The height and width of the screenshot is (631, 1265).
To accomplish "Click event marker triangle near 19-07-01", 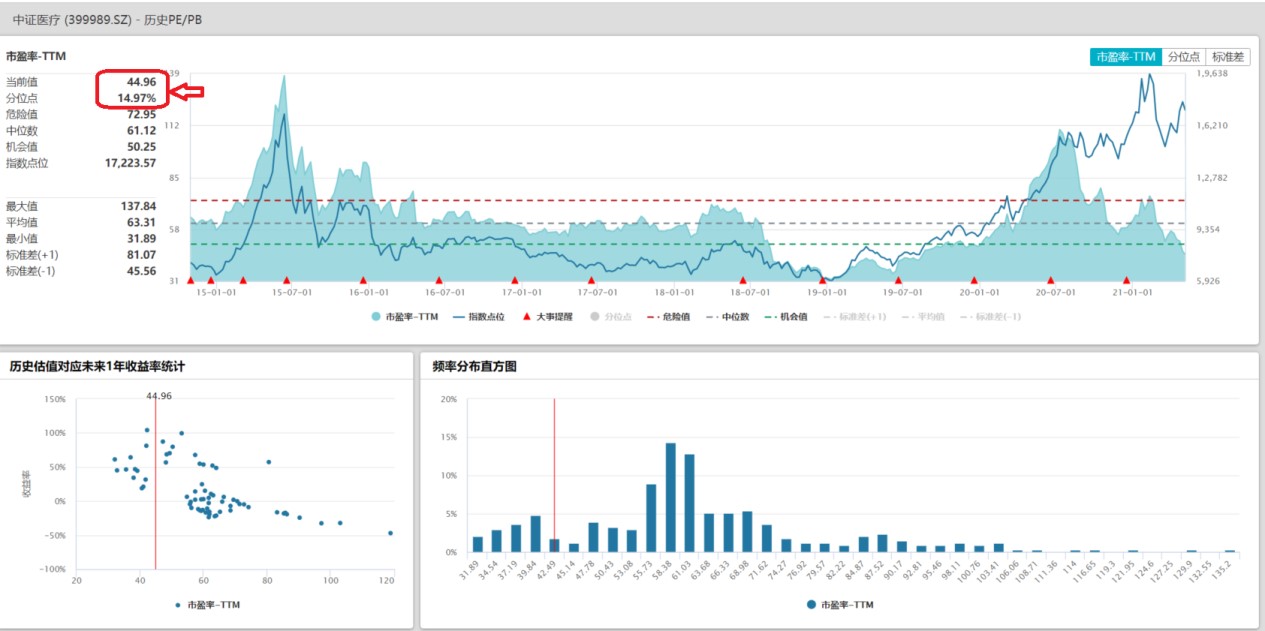I will tap(898, 281).
